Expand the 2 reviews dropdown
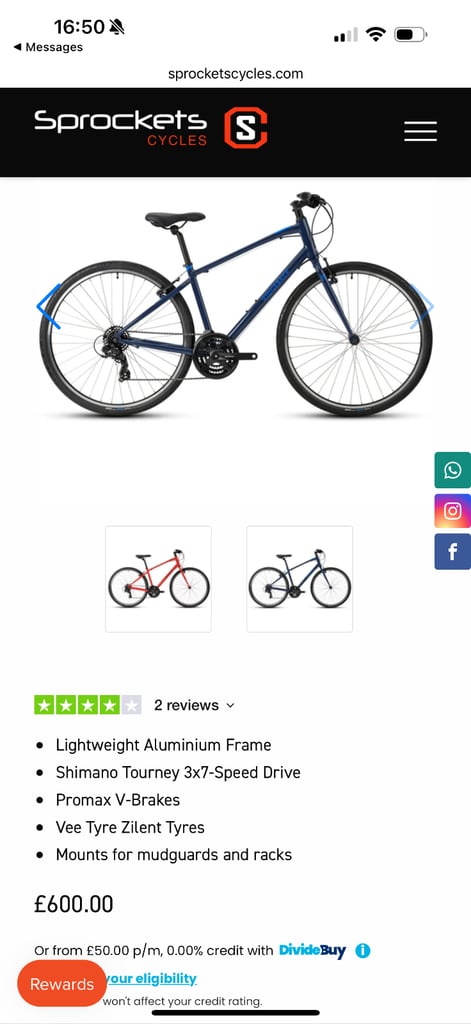Viewport: 471px width, 1024px height. click(x=194, y=705)
